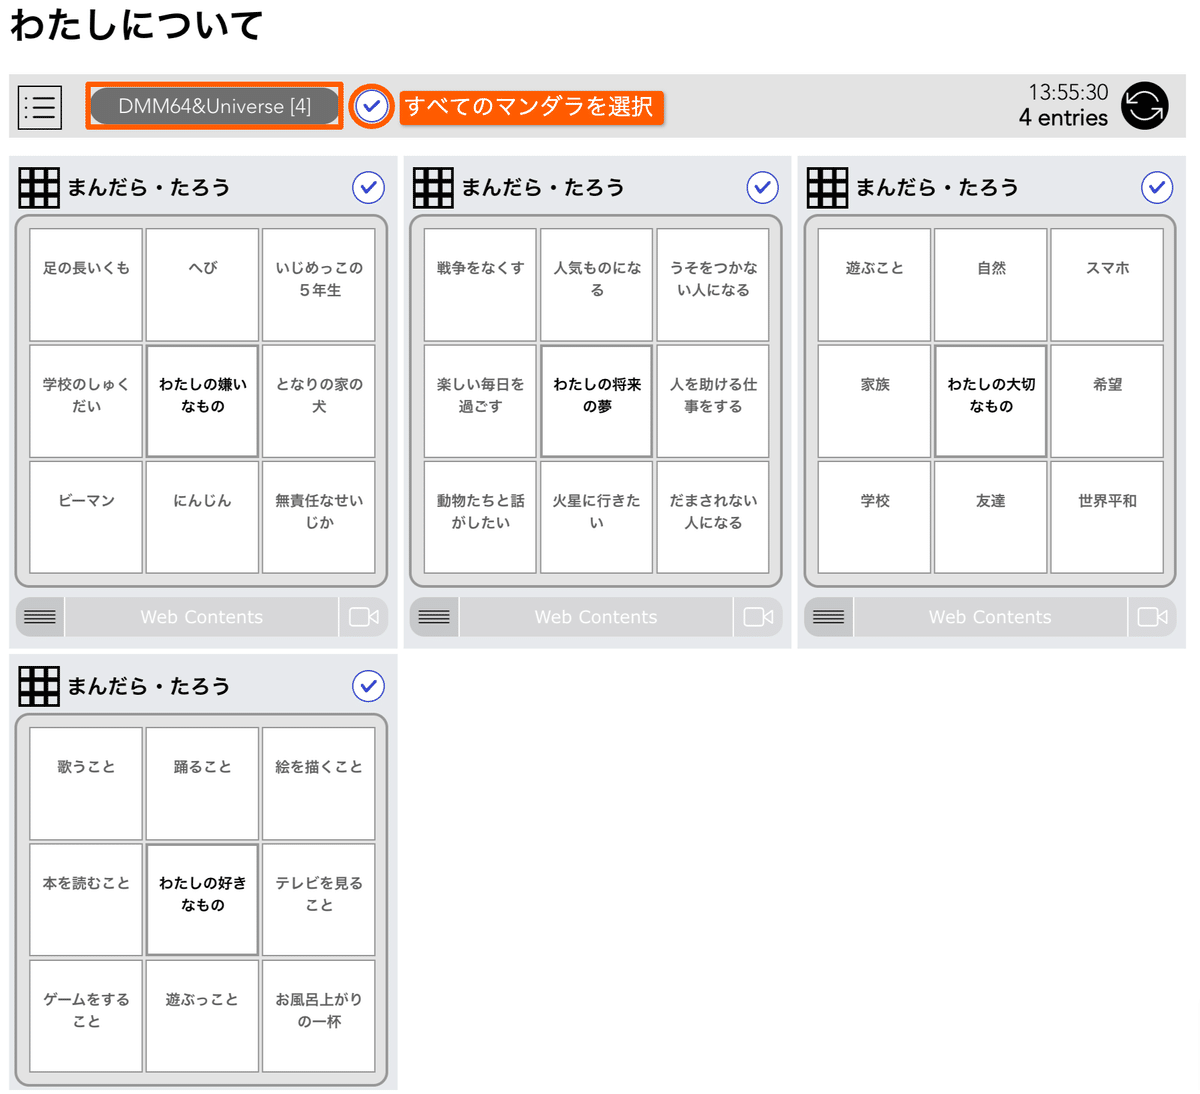The image size is (1200, 1094).
Task: Toggle the checkmark on the わたしの将来の夢 mandala
Action: tap(762, 187)
